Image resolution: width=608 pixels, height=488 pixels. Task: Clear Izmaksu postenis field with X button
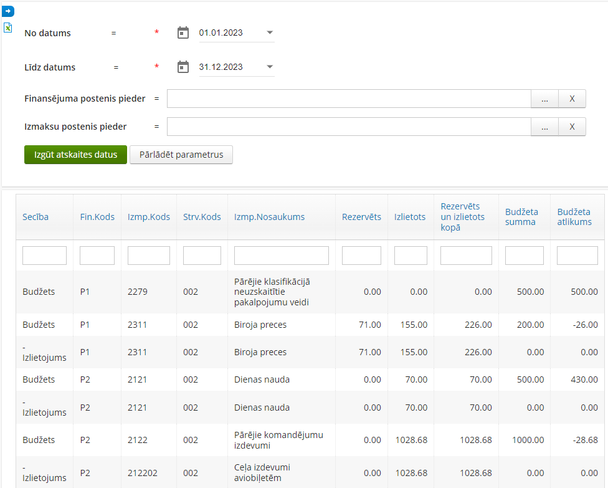tap(571, 127)
